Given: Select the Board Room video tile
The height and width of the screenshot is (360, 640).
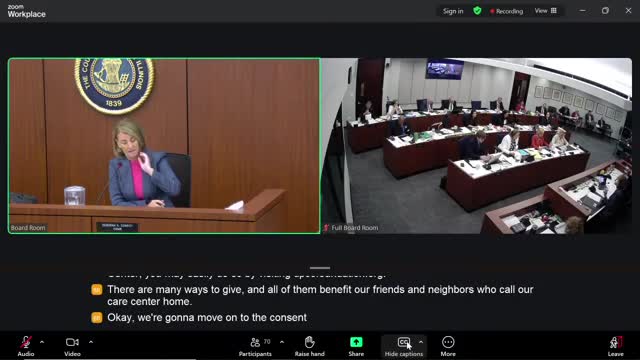Looking at the screenshot, I should click(164, 146).
